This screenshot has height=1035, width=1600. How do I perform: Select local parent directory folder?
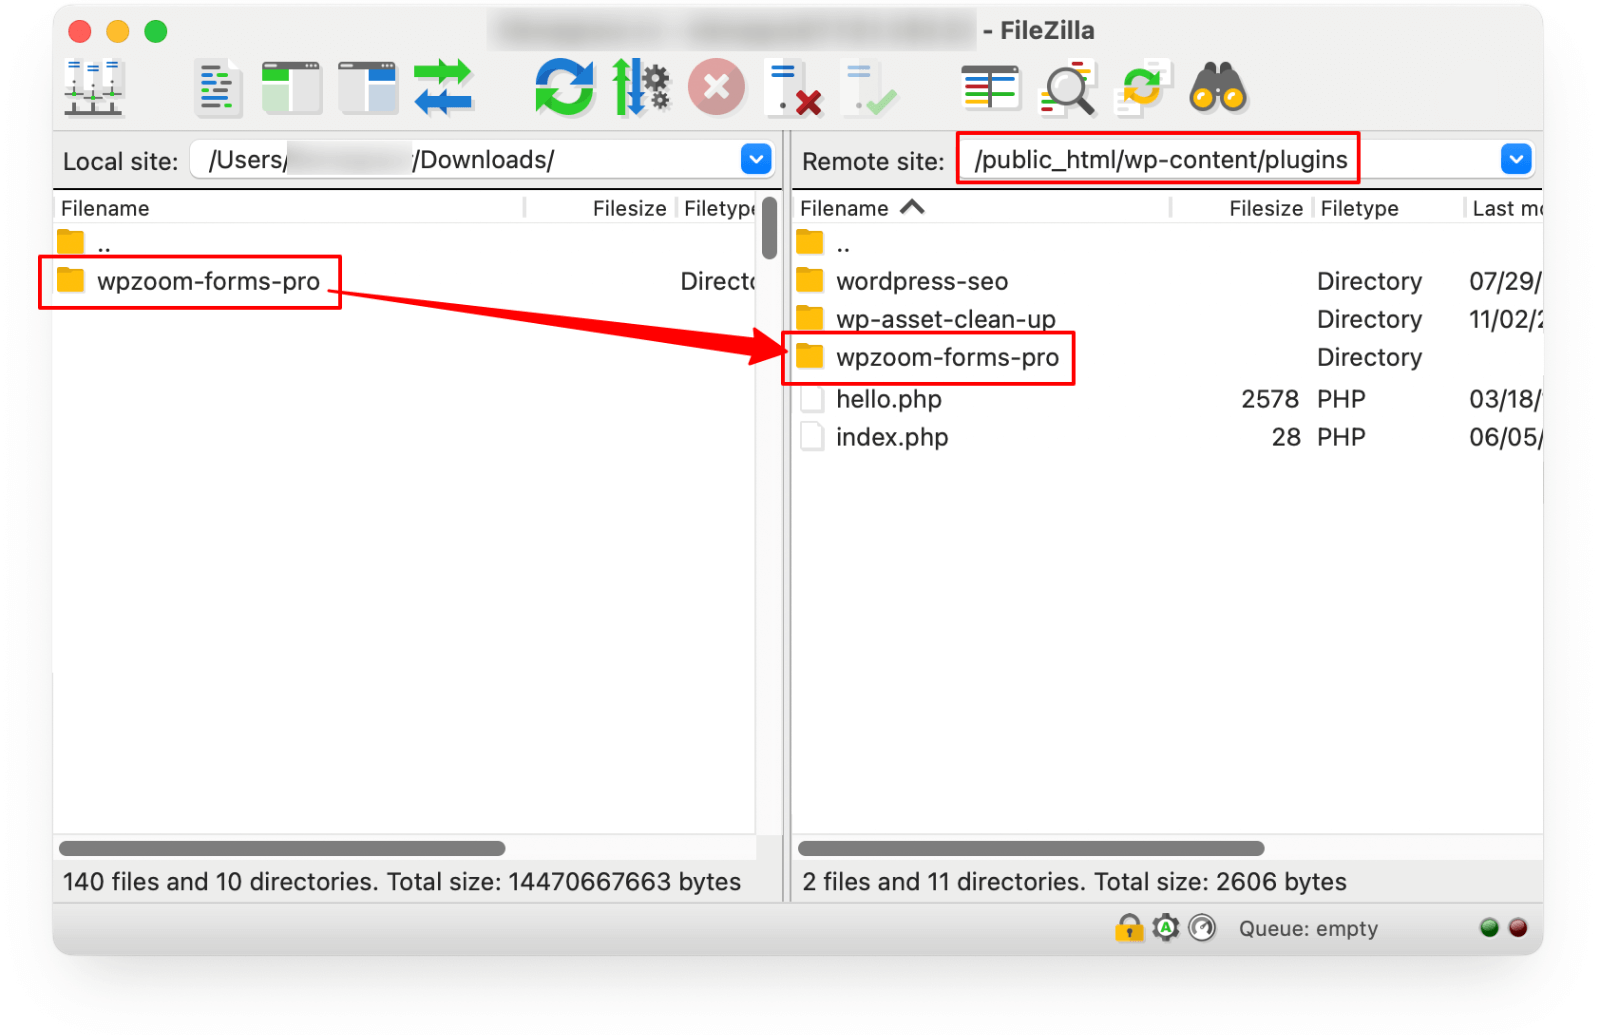[x=85, y=243]
